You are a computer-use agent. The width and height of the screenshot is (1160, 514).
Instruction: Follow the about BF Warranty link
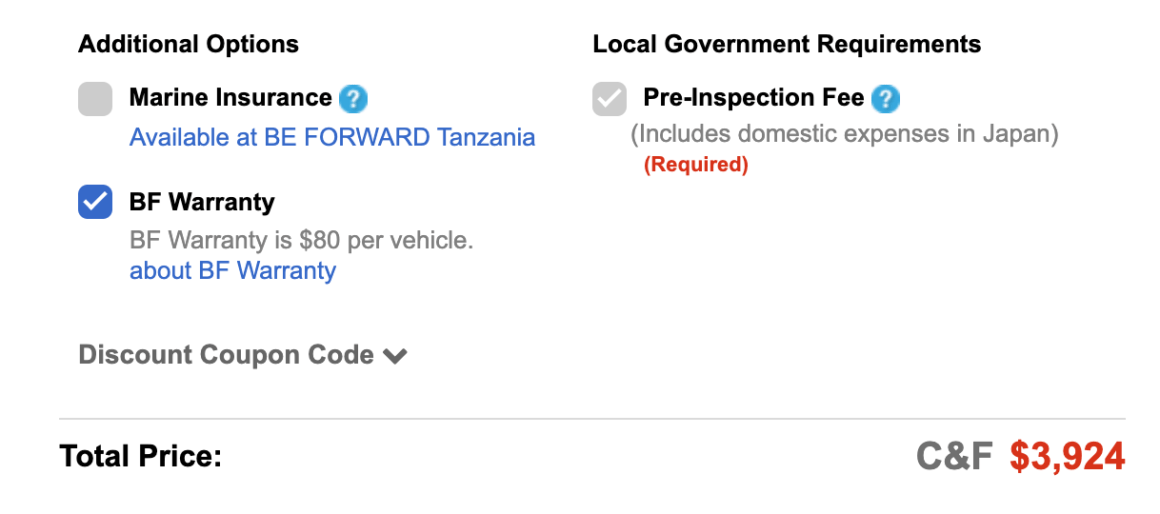click(233, 271)
